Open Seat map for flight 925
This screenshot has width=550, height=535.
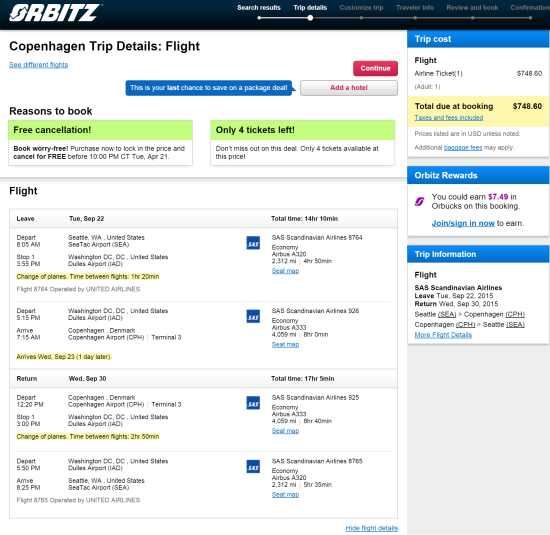coord(285,431)
